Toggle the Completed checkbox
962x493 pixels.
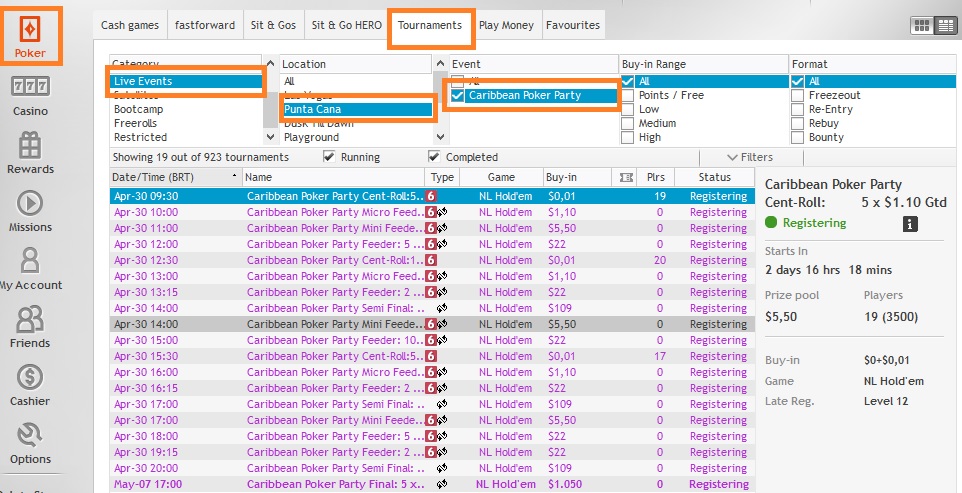pyautogui.click(x=434, y=157)
